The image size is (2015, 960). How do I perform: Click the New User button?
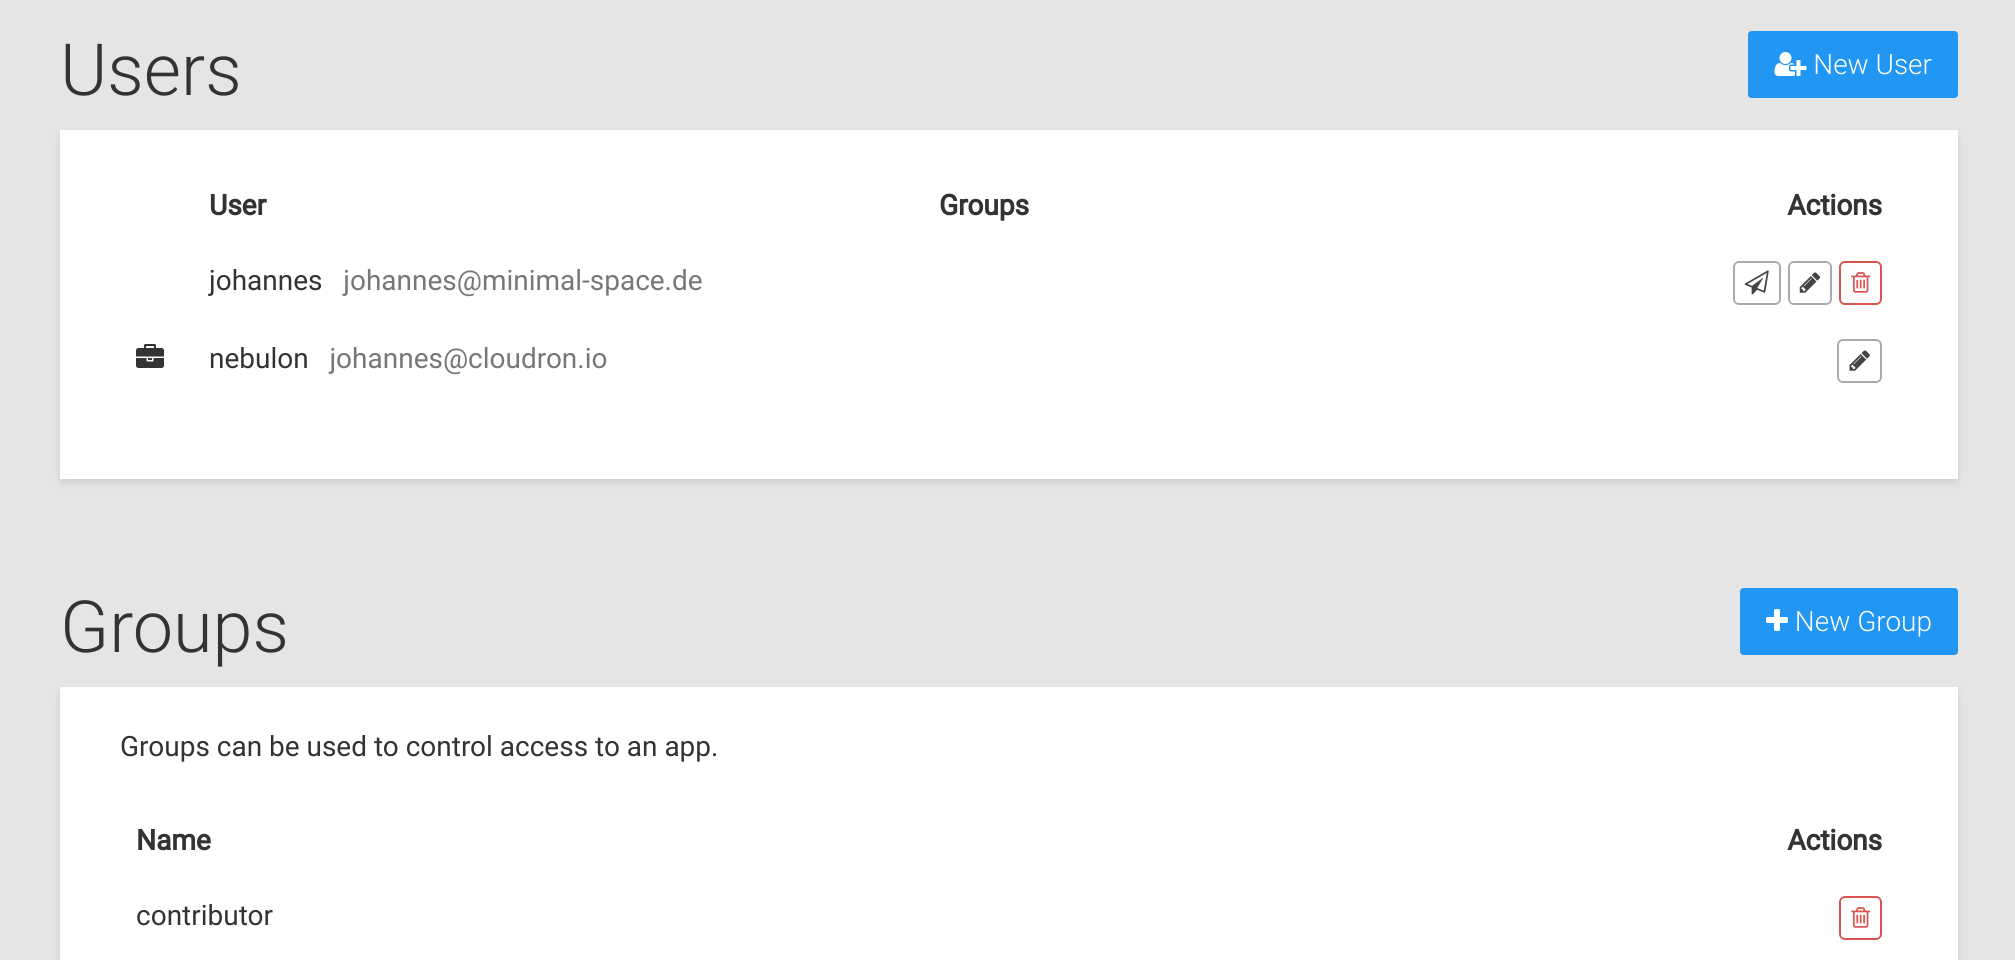[1852, 64]
